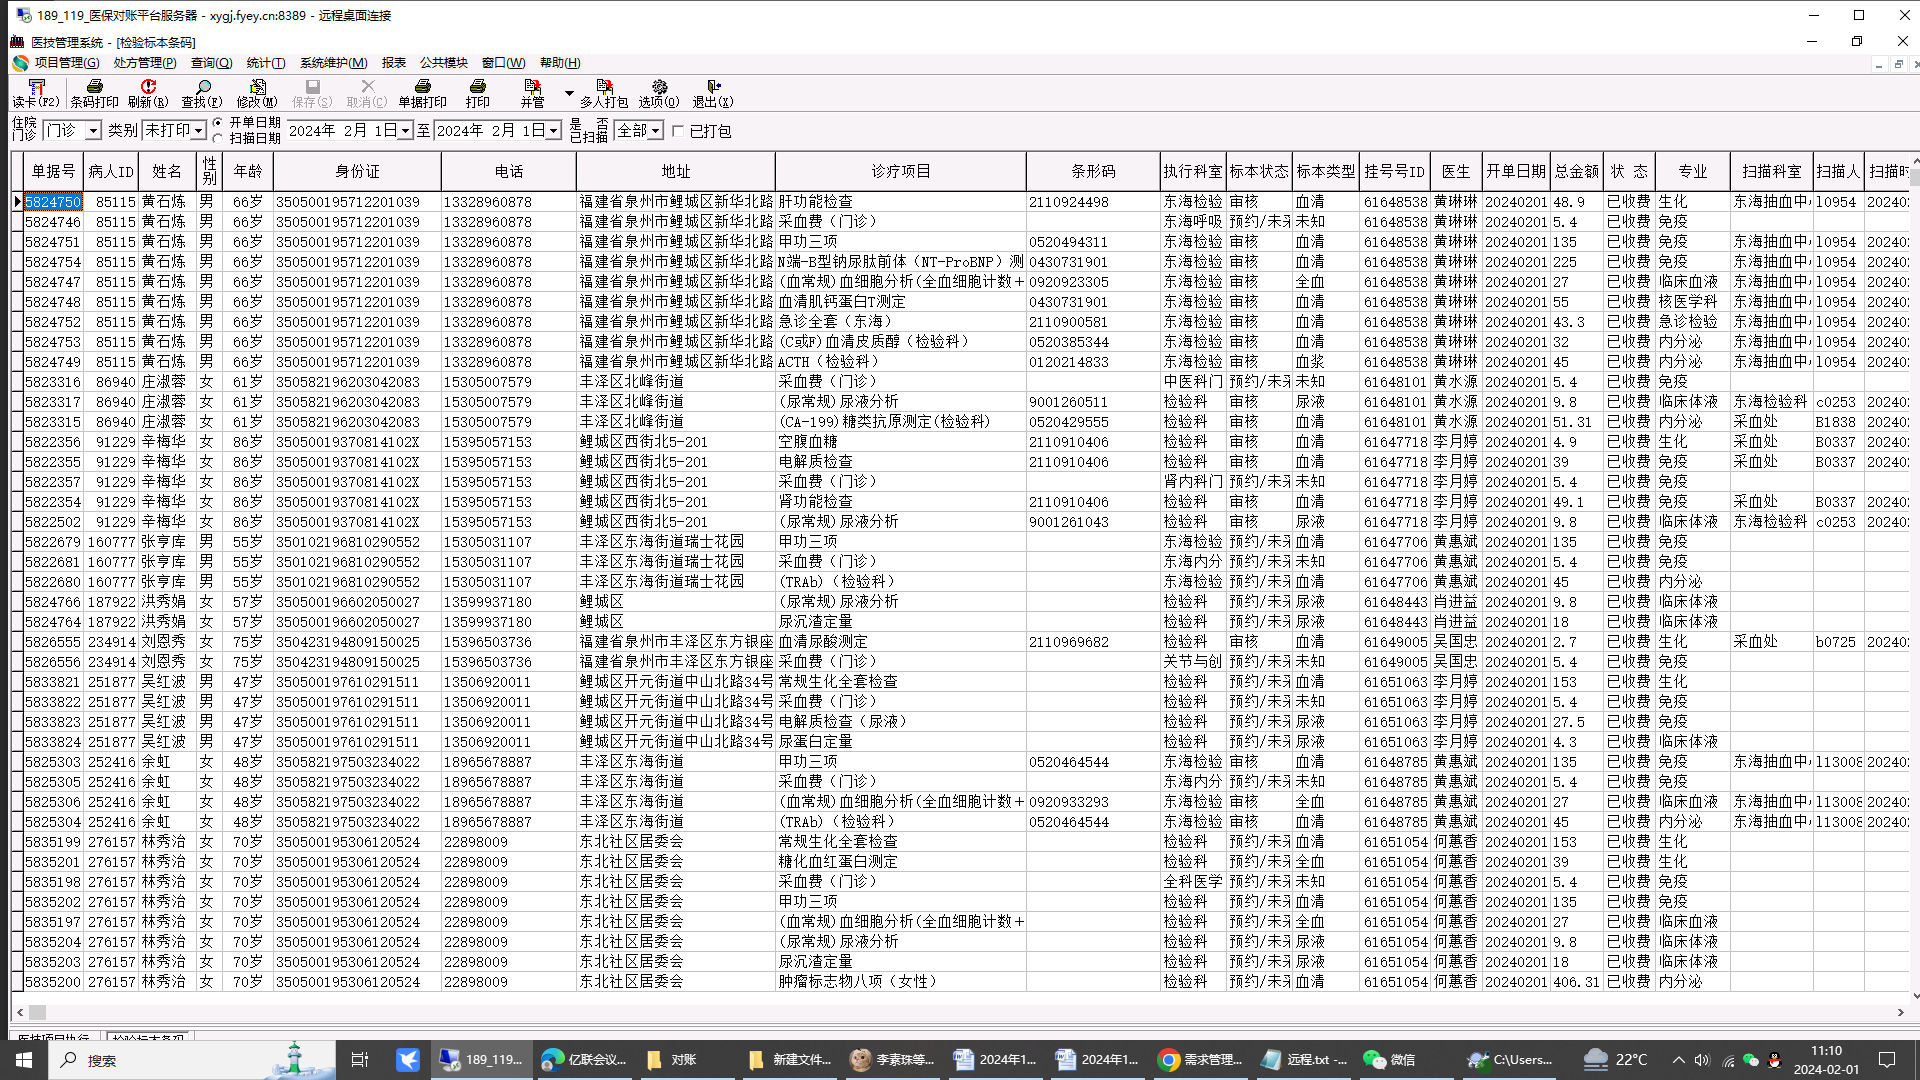Open WeChat 微信 from the taskbar
This screenshot has height=1080, width=1920.
[x=1390, y=1060]
